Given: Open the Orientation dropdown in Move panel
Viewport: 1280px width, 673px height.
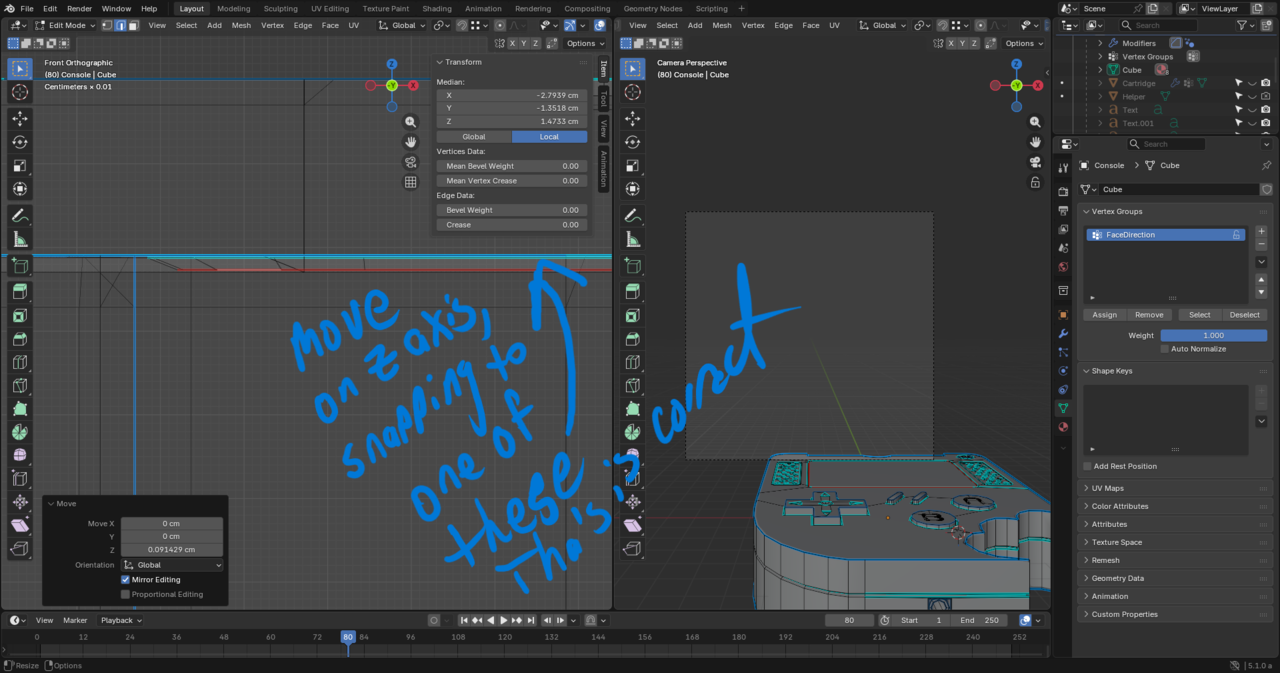Looking at the screenshot, I should point(172,565).
